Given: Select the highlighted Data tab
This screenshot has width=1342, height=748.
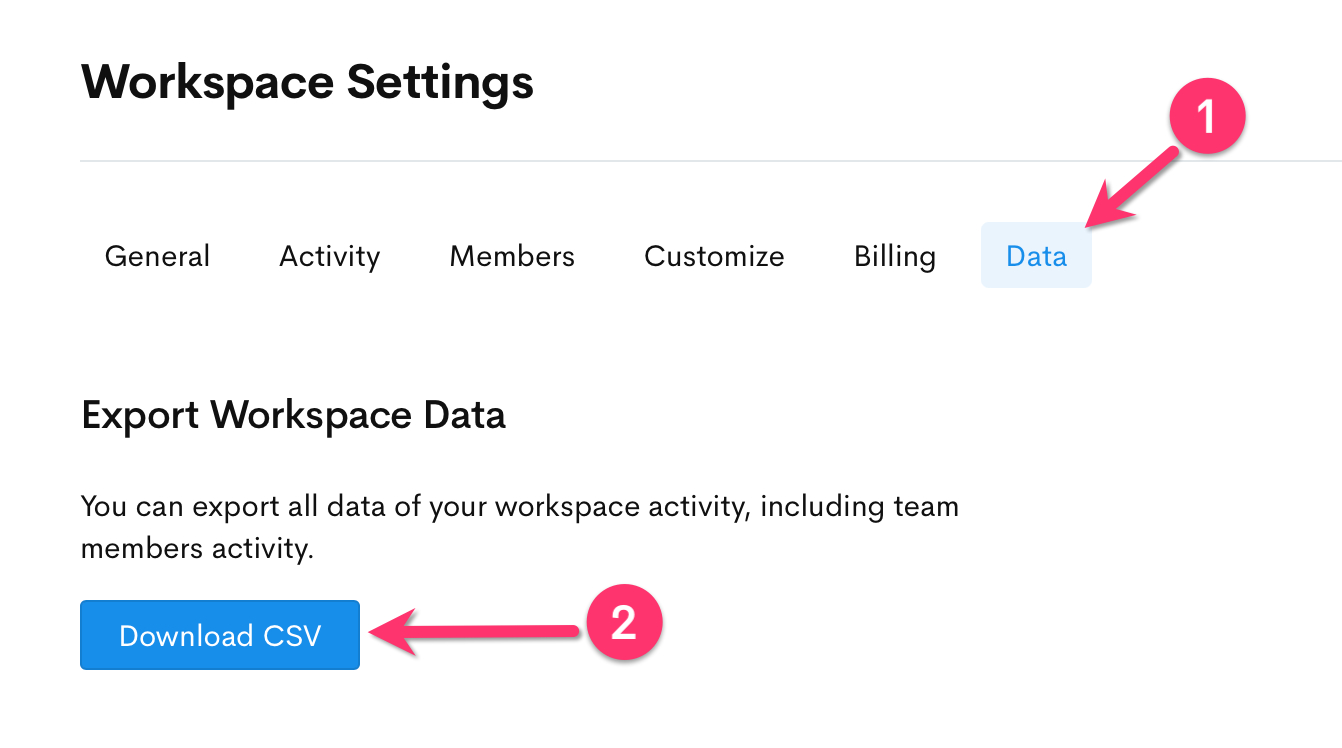Looking at the screenshot, I should [x=1036, y=256].
